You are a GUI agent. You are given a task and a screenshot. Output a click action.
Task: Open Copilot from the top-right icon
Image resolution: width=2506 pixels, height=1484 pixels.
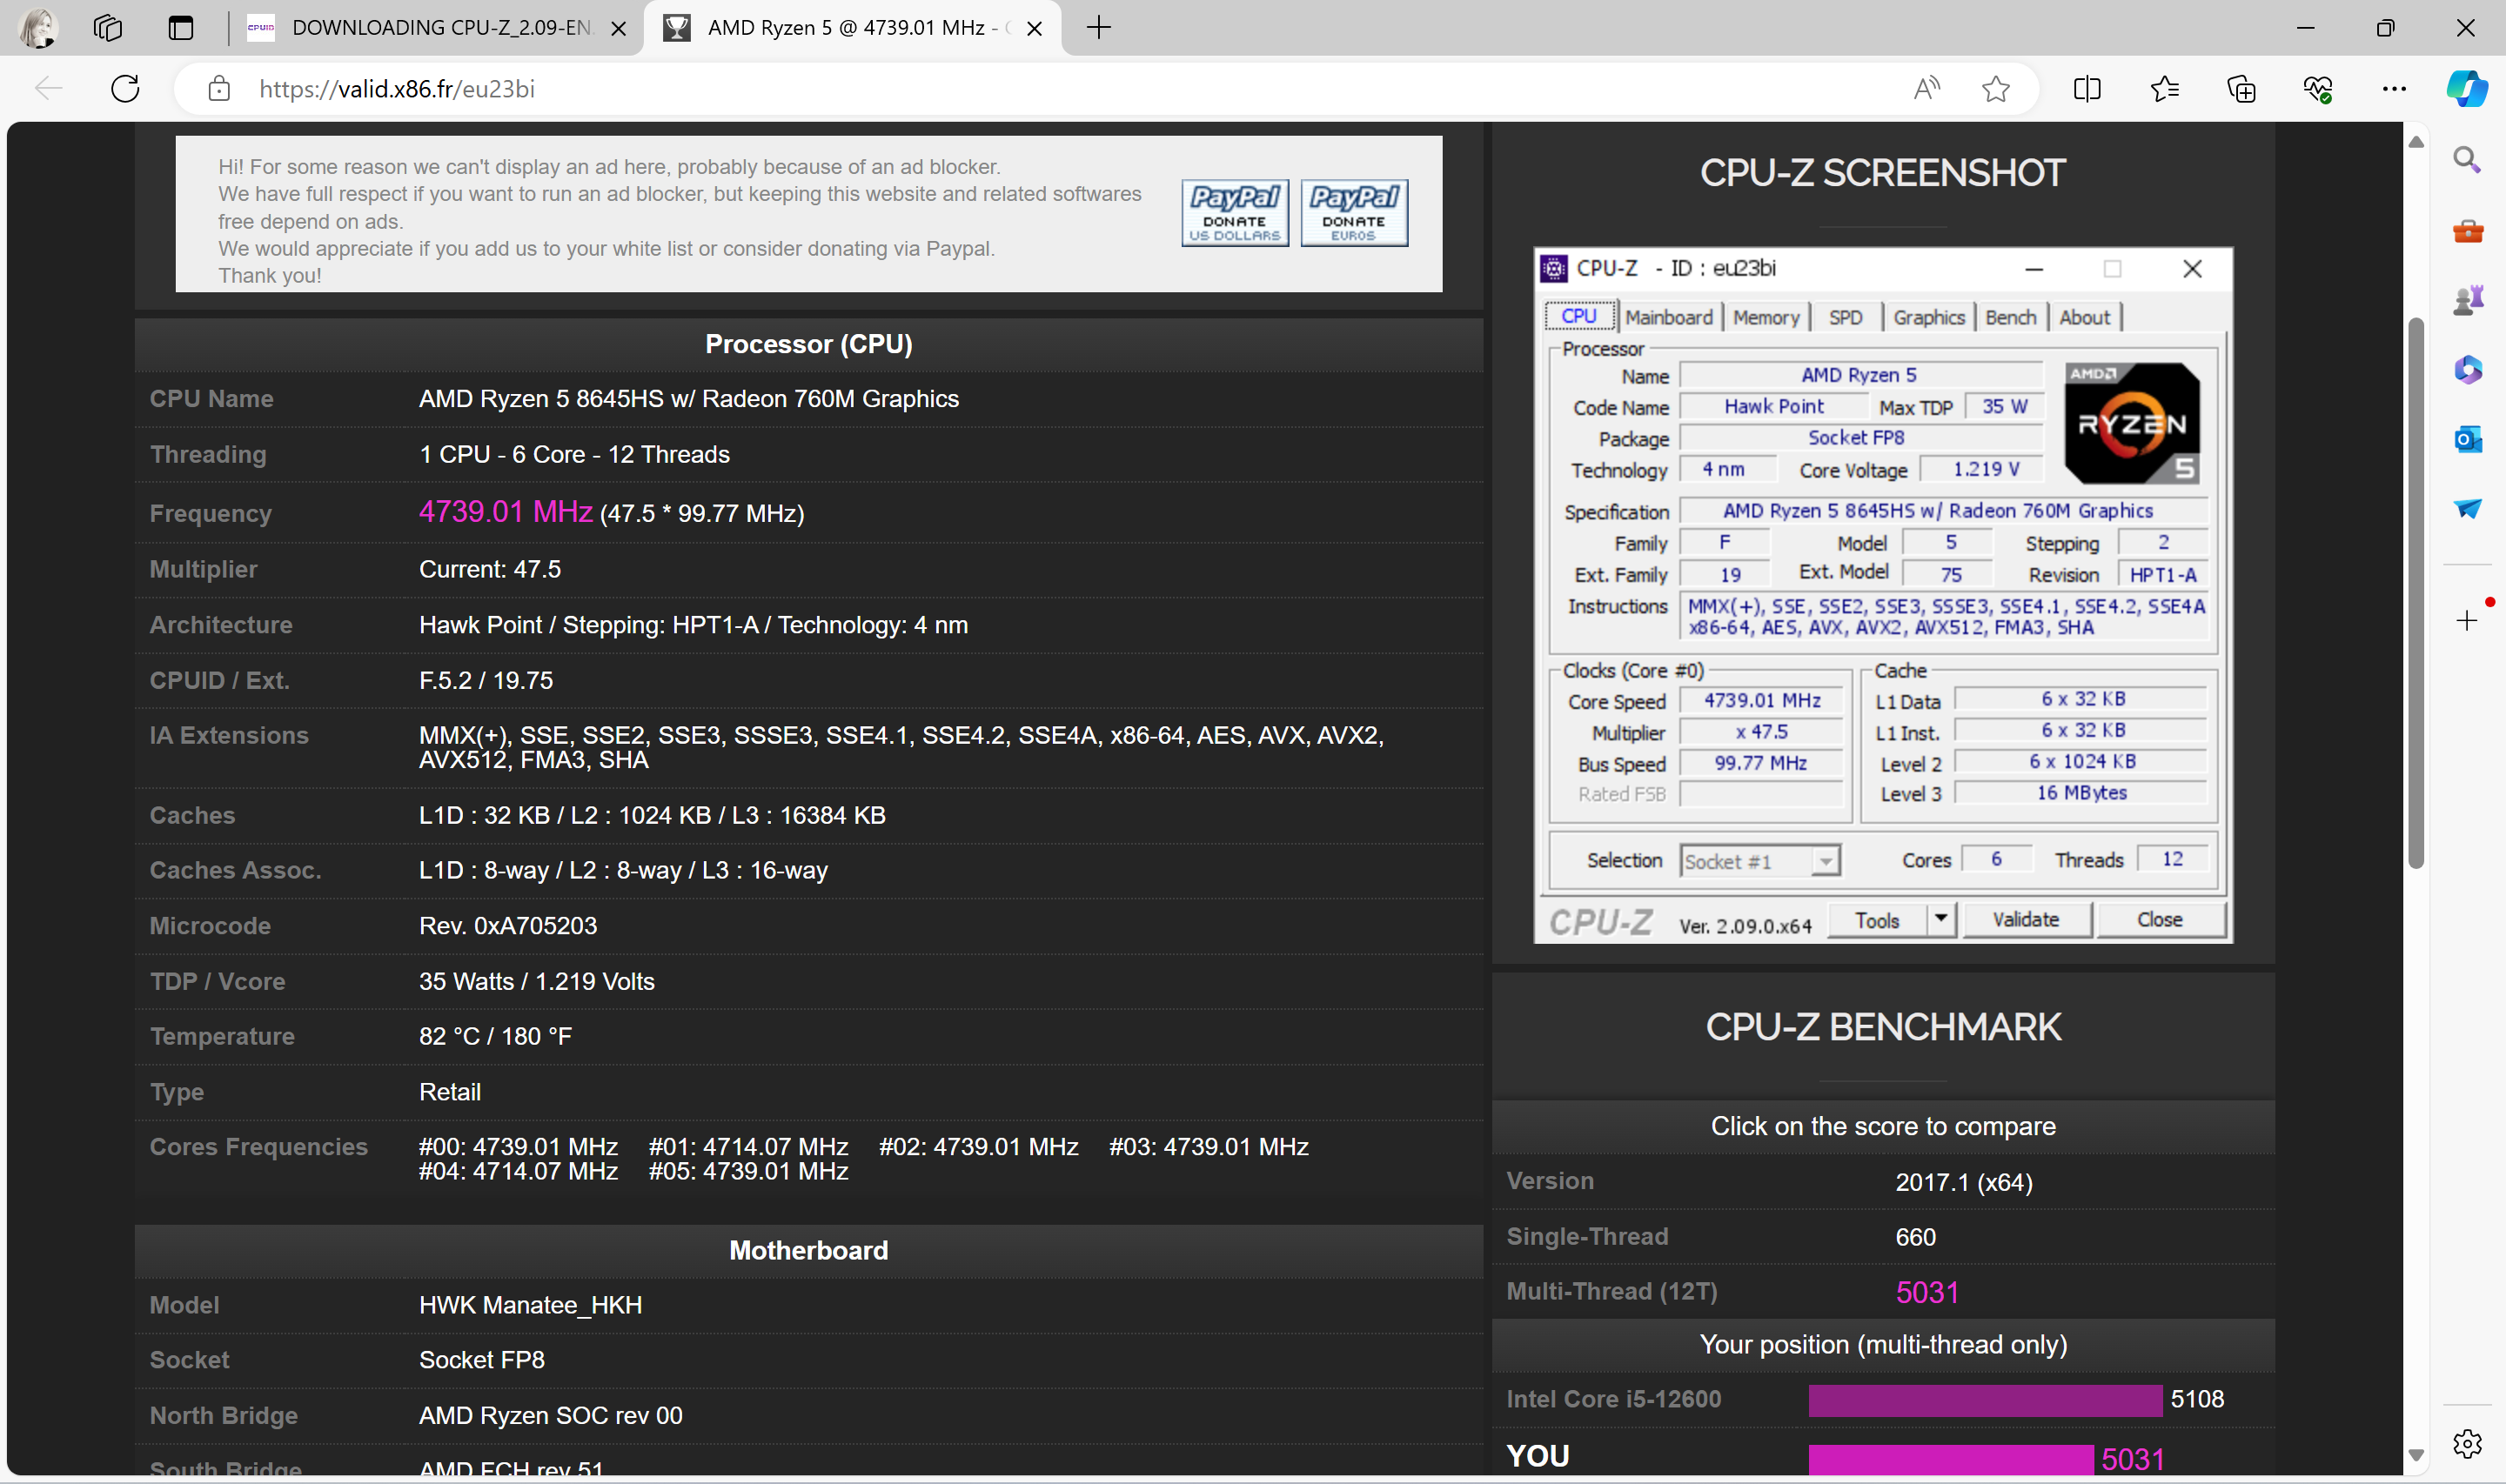click(x=2466, y=89)
